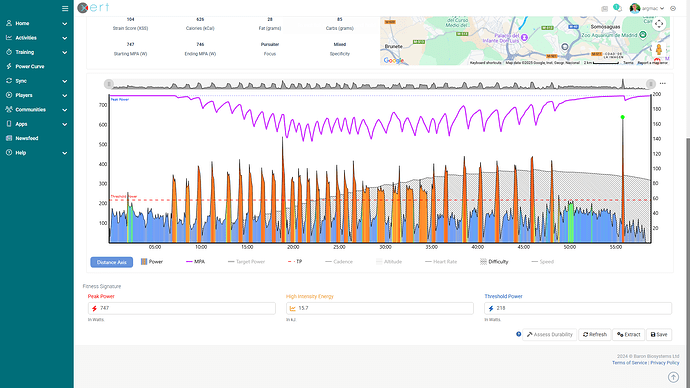Toggle MPA series in chart legend
690x388 pixels.
tap(195, 262)
